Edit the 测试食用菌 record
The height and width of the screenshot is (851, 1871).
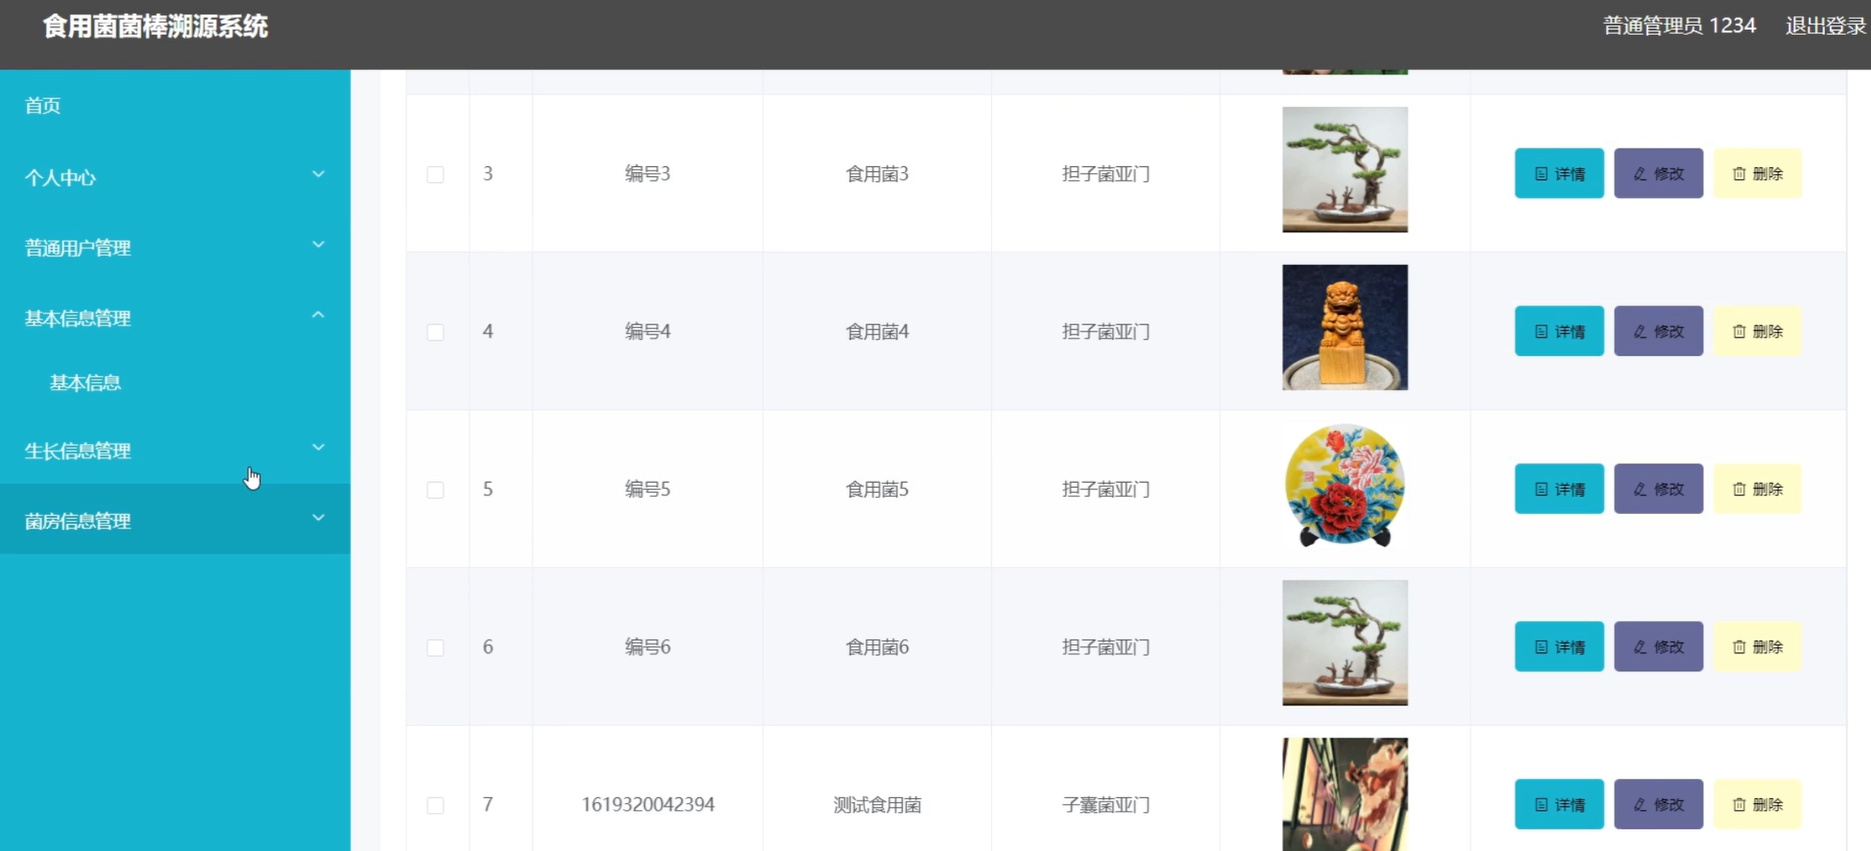point(1658,804)
